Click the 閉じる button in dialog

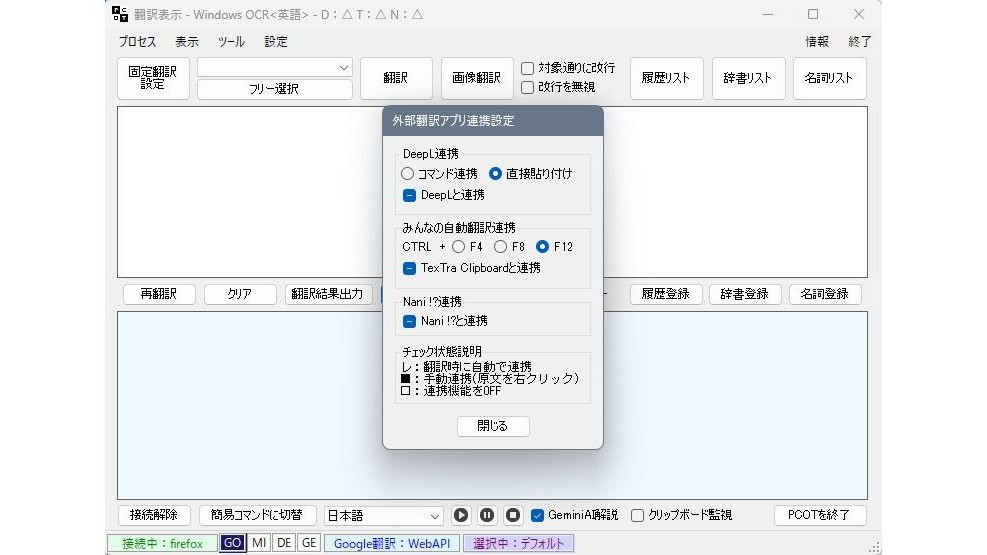[x=493, y=426]
